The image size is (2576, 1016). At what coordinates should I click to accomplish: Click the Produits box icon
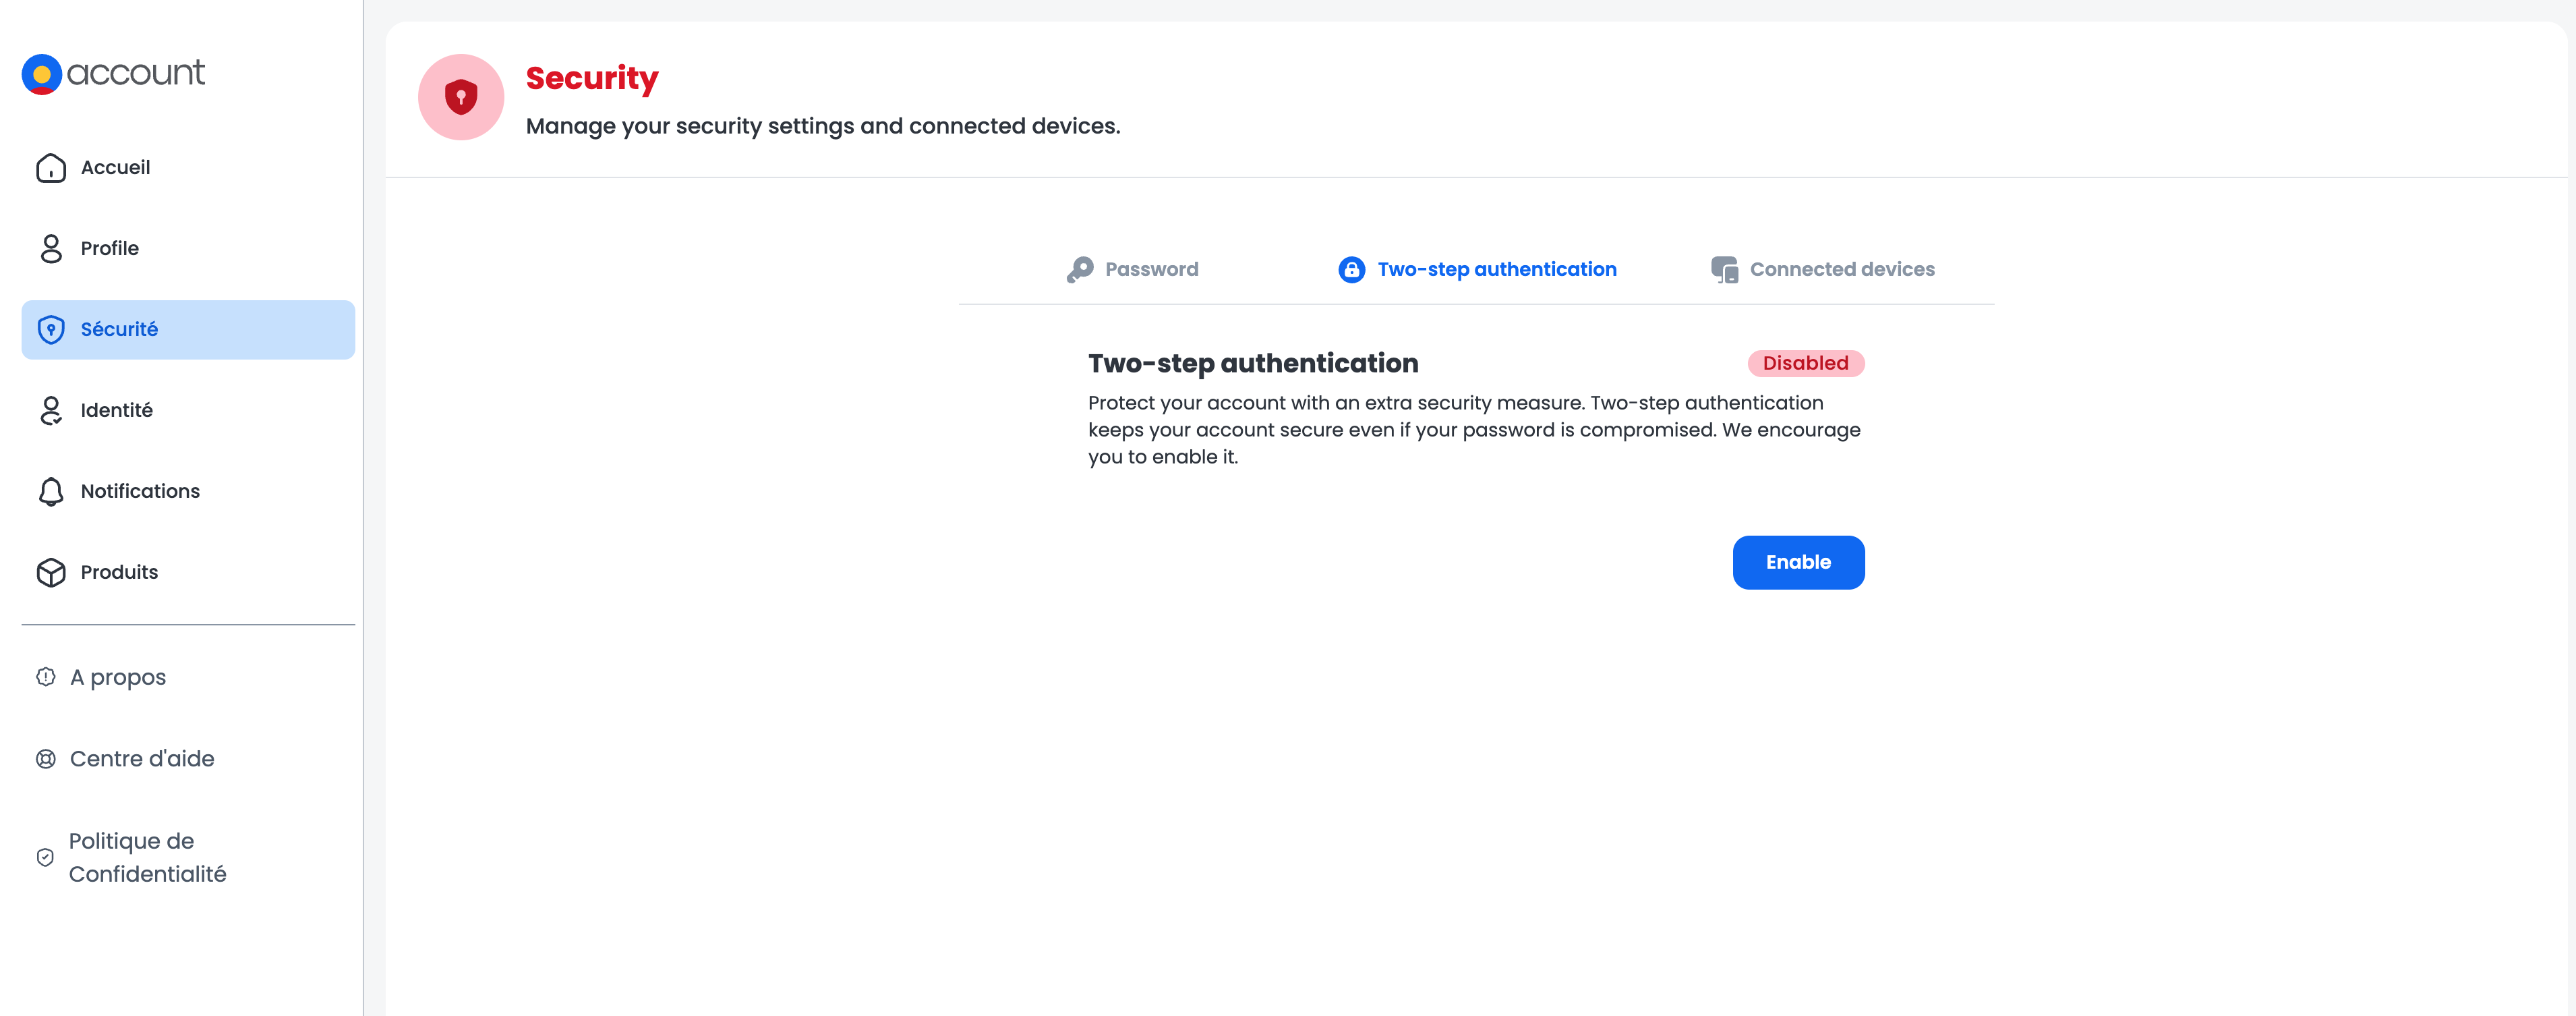click(51, 573)
